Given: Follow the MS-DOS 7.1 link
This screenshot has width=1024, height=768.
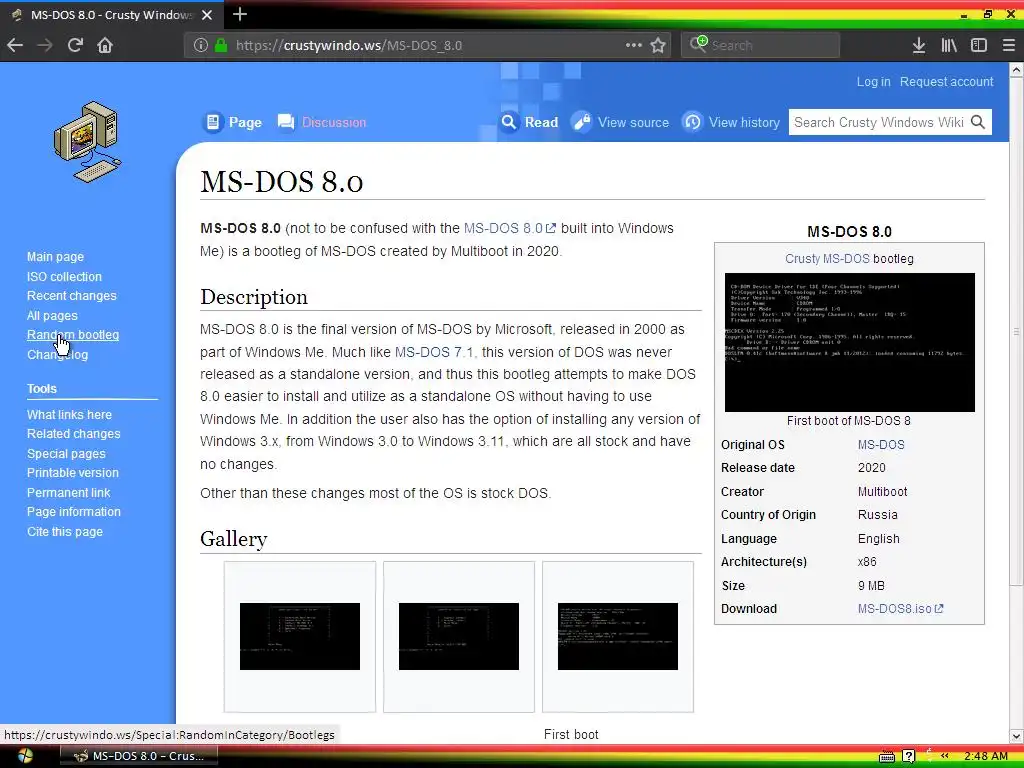Looking at the screenshot, I should coord(434,352).
